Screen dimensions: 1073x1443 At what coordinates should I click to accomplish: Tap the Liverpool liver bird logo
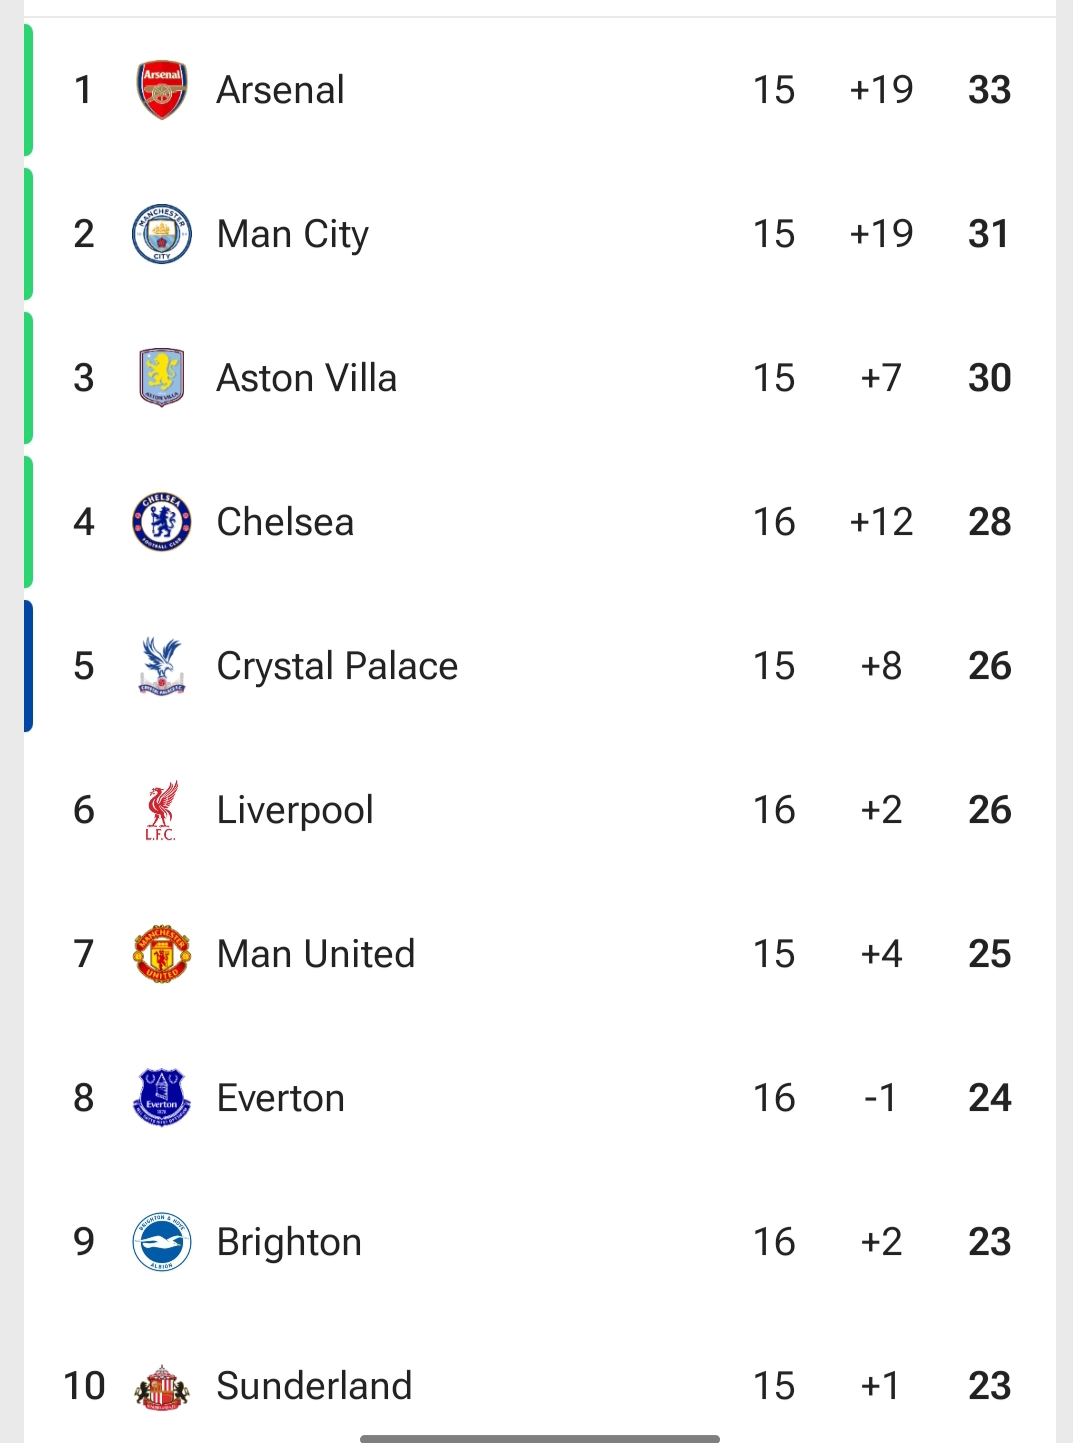coord(161,810)
